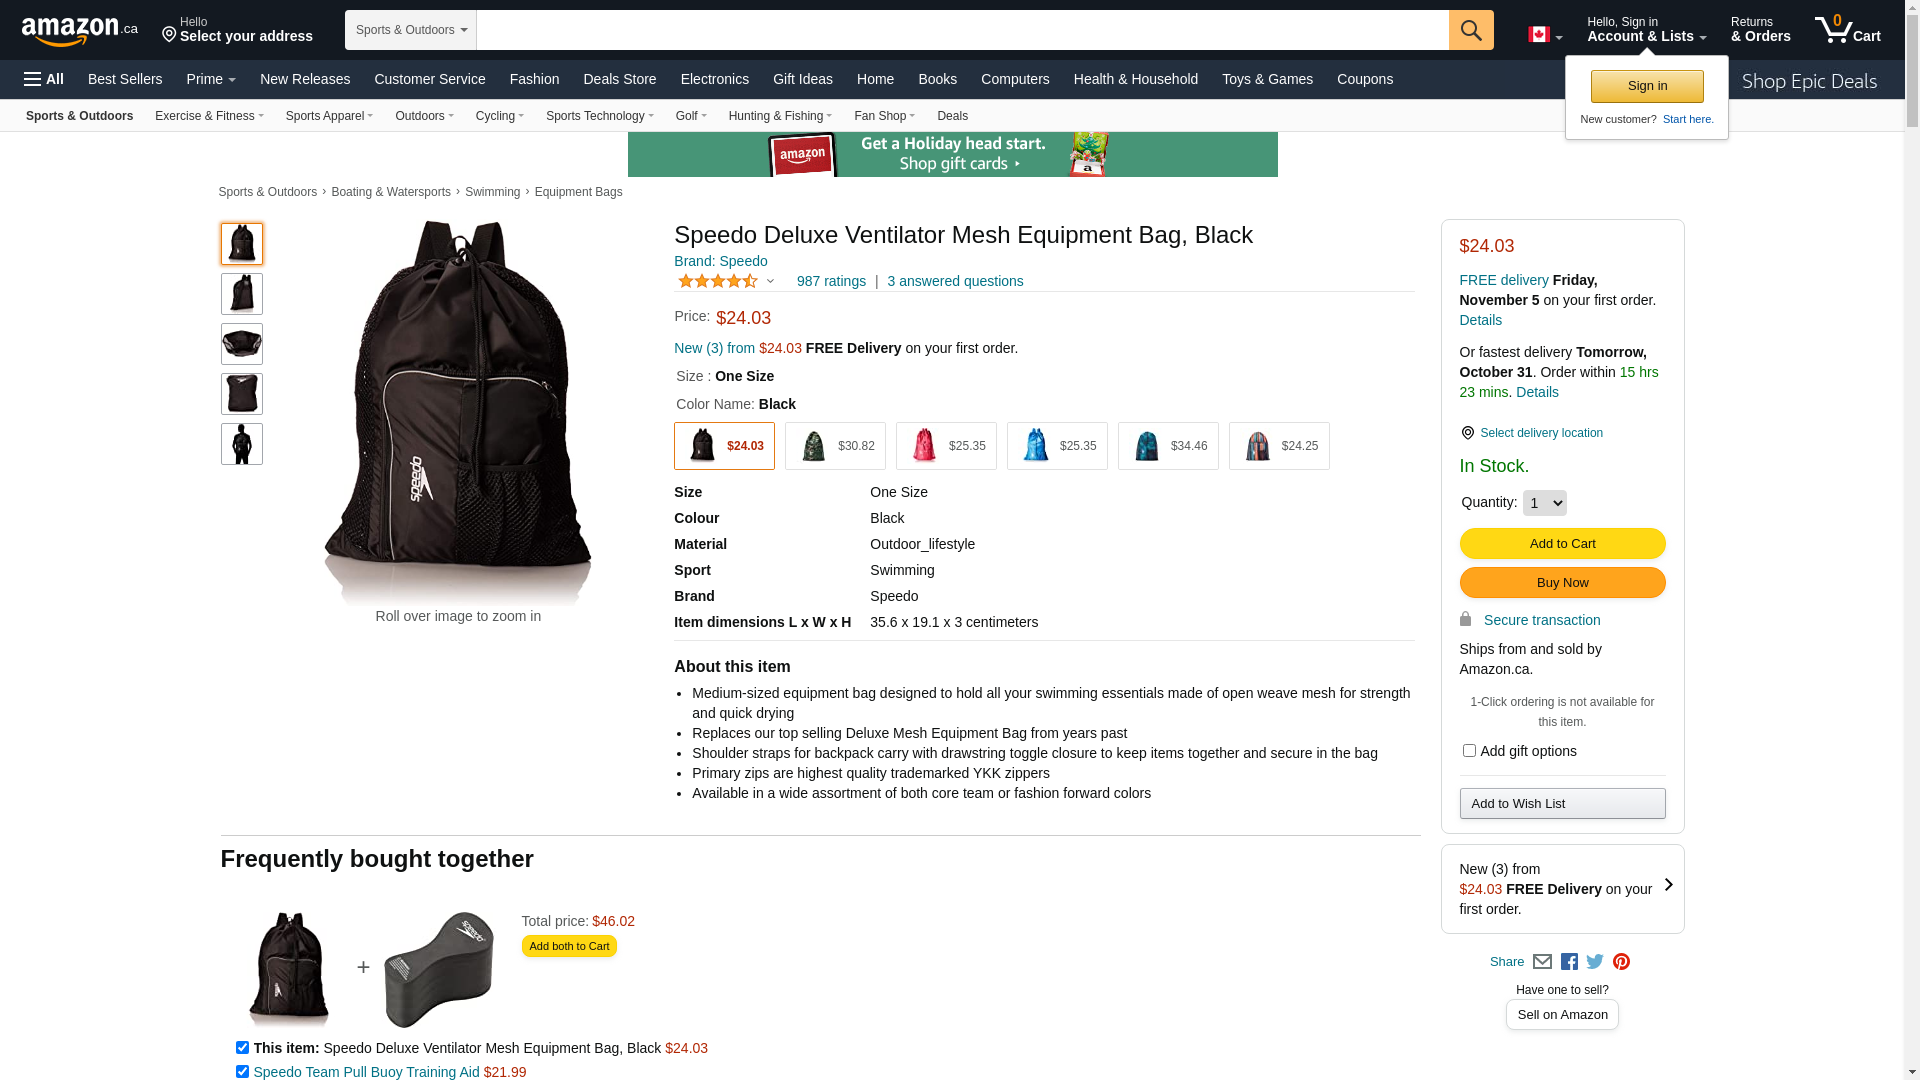Open the shopping cart icon
The image size is (1920, 1080).
pos(1847,30)
